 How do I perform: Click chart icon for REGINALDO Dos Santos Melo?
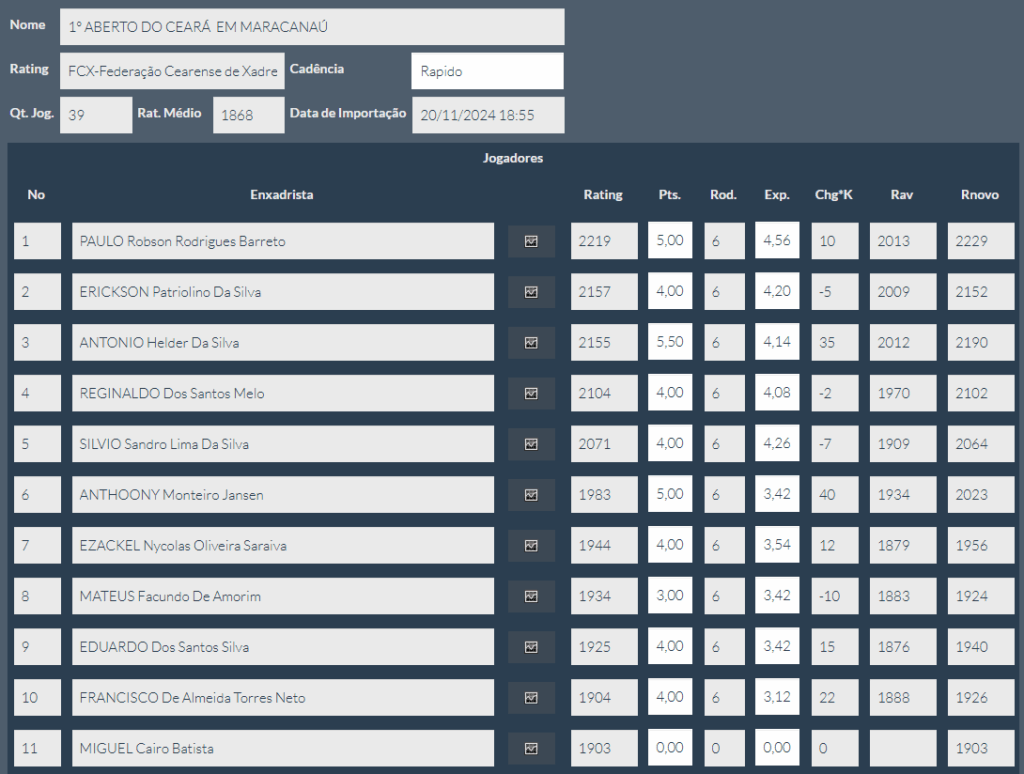[531, 393]
